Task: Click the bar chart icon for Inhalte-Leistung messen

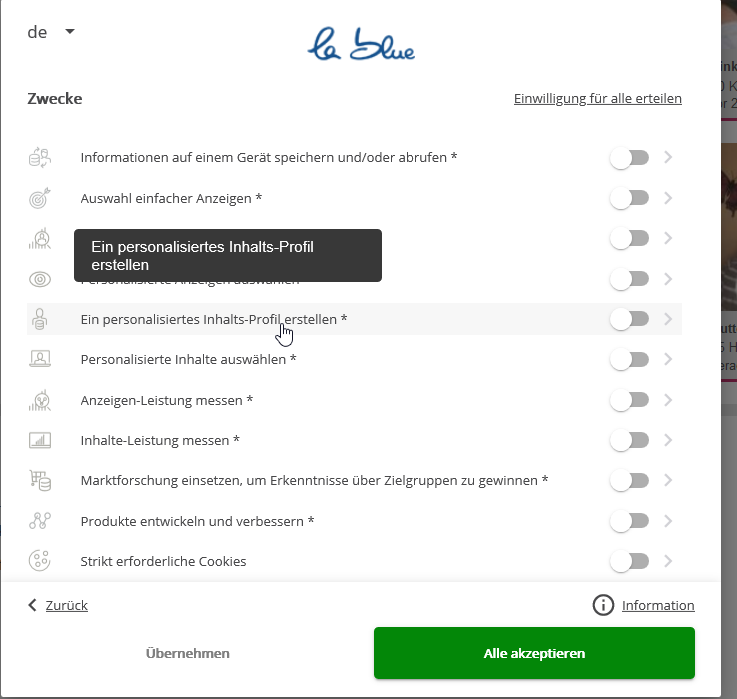Action: (x=39, y=440)
